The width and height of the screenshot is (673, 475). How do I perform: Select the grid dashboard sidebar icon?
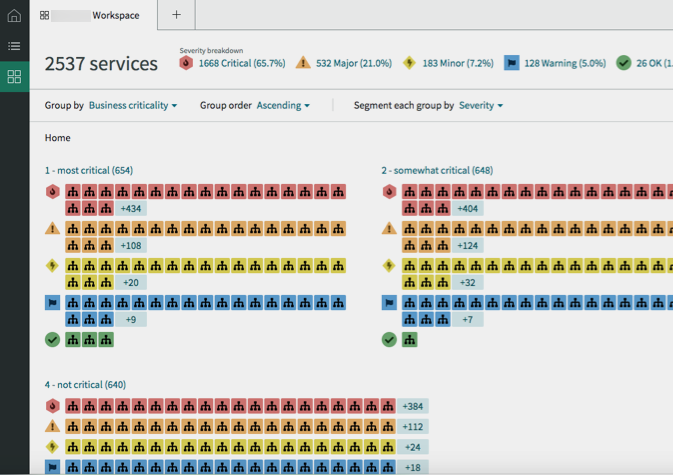(x=14, y=77)
